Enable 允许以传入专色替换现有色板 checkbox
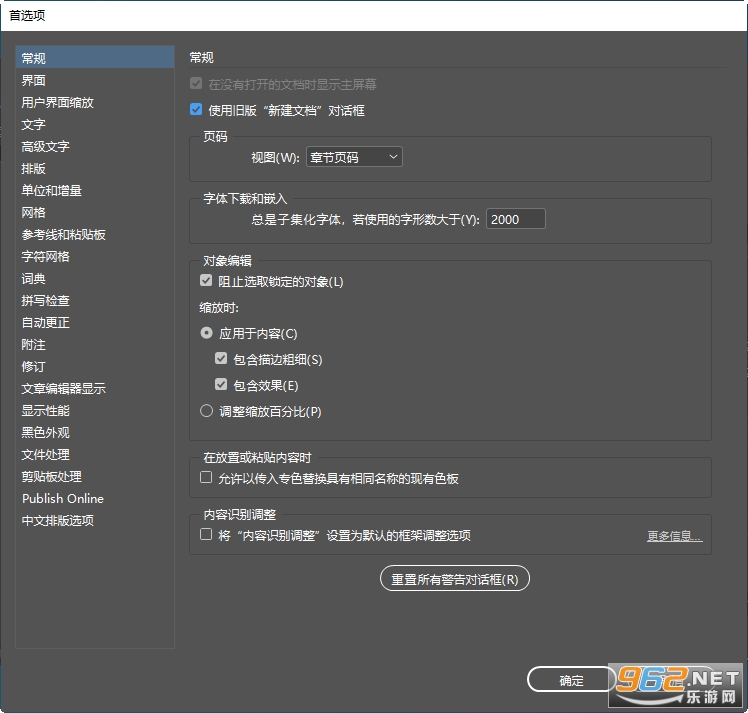The height and width of the screenshot is (713, 748). pos(206,477)
